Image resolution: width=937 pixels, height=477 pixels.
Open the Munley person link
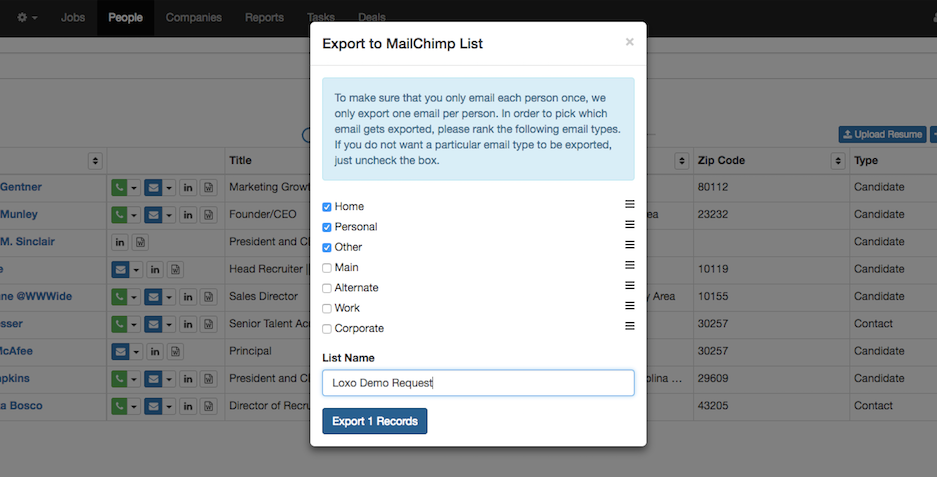click(x=19, y=214)
